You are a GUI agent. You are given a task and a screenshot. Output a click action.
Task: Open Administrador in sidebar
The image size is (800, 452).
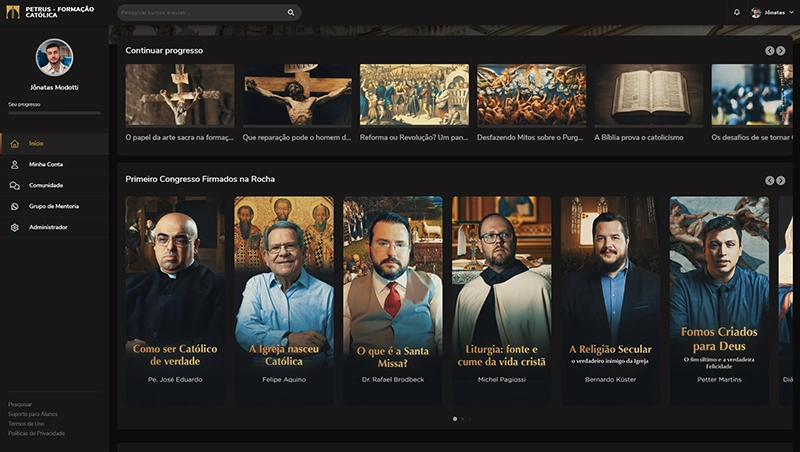tap(54, 228)
